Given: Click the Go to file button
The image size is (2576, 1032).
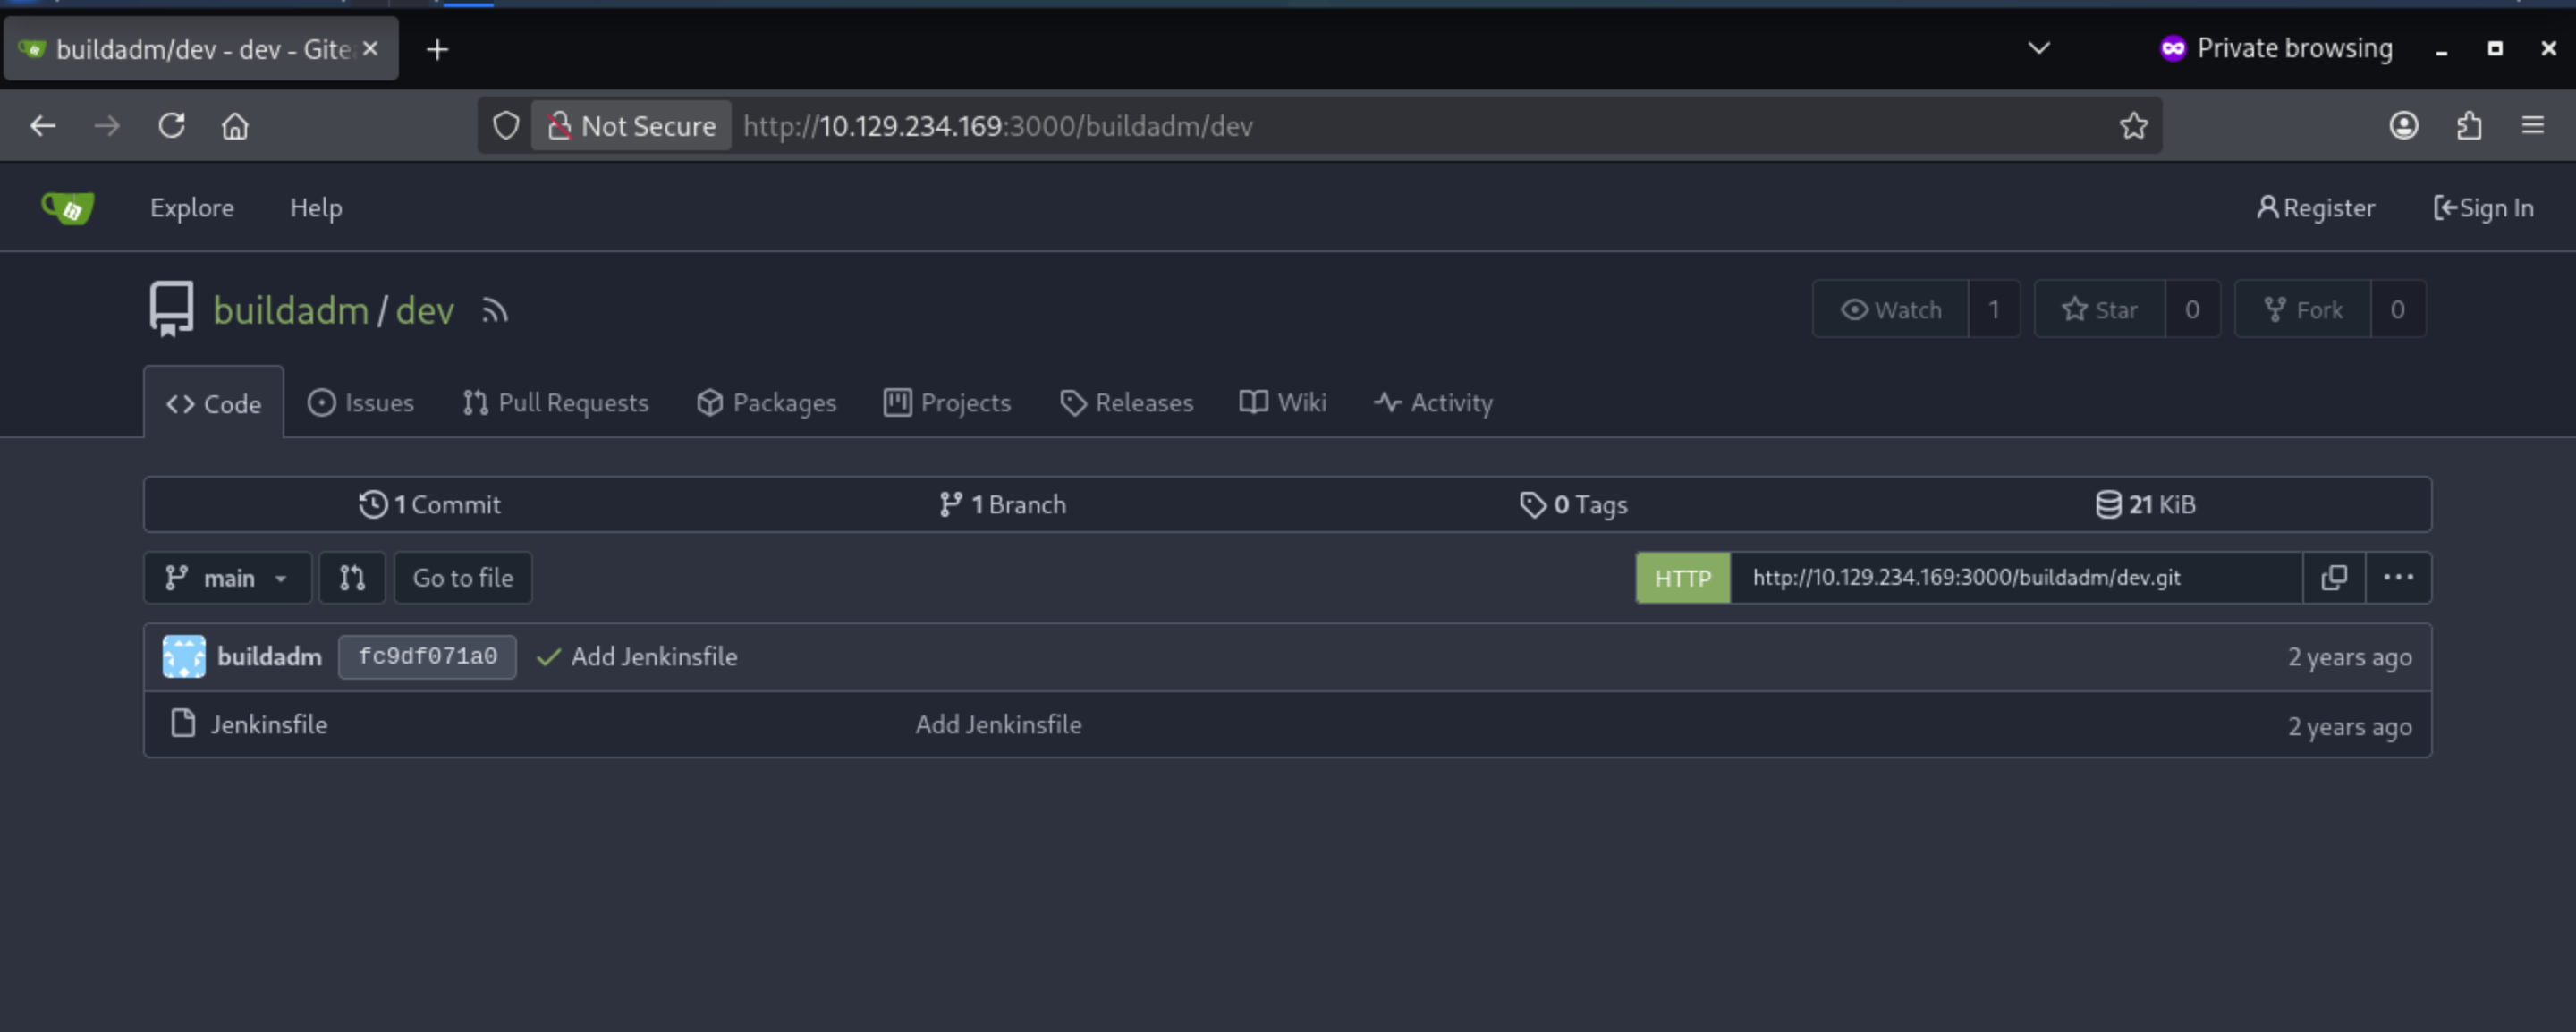Looking at the screenshot, I should 463,578.
